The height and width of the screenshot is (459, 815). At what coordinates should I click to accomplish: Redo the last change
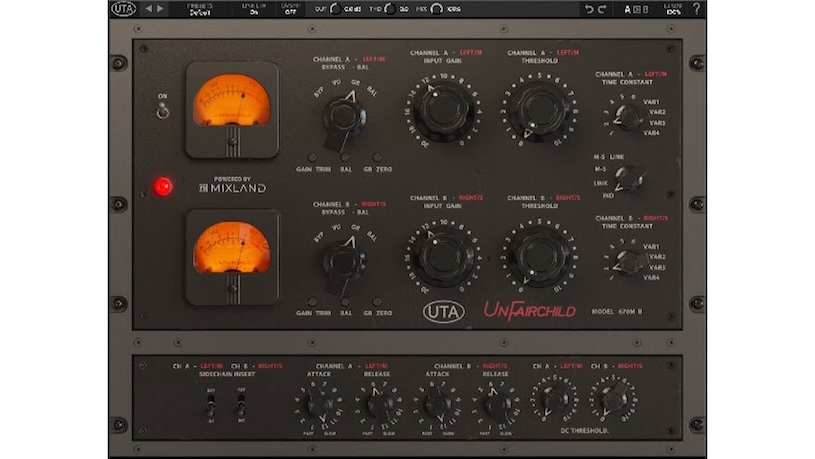coord(602,9)
